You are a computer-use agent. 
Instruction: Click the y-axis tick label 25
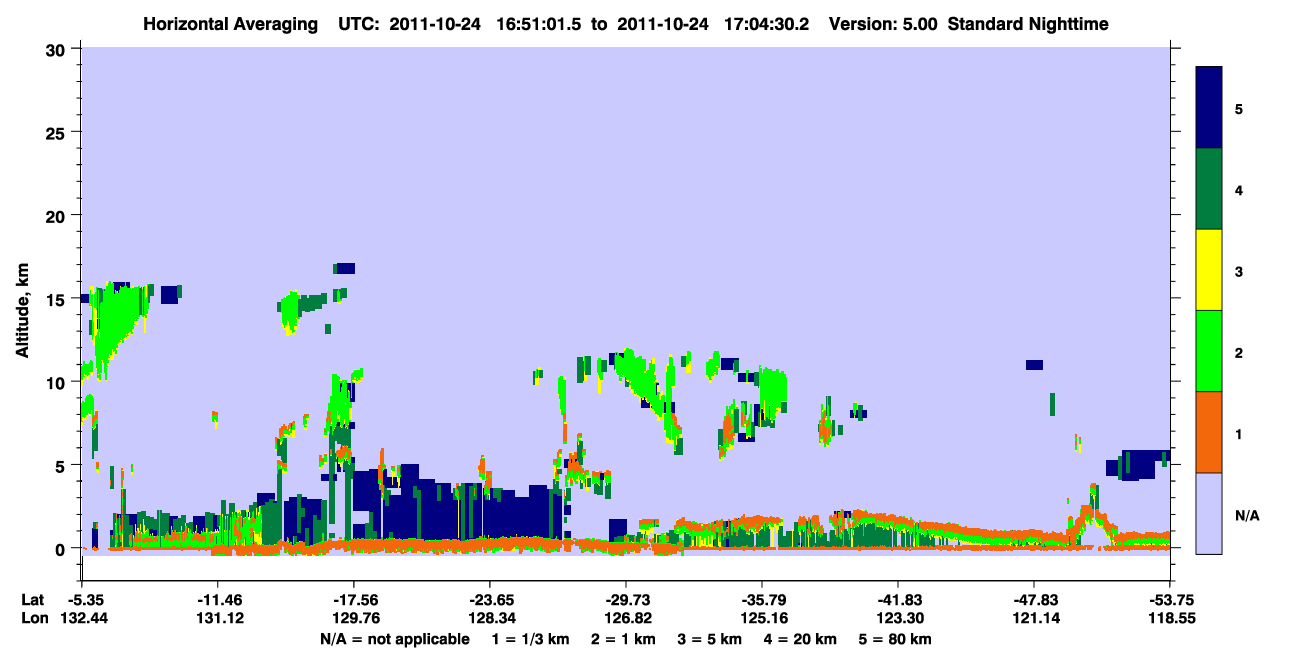[x=57, y=132]
